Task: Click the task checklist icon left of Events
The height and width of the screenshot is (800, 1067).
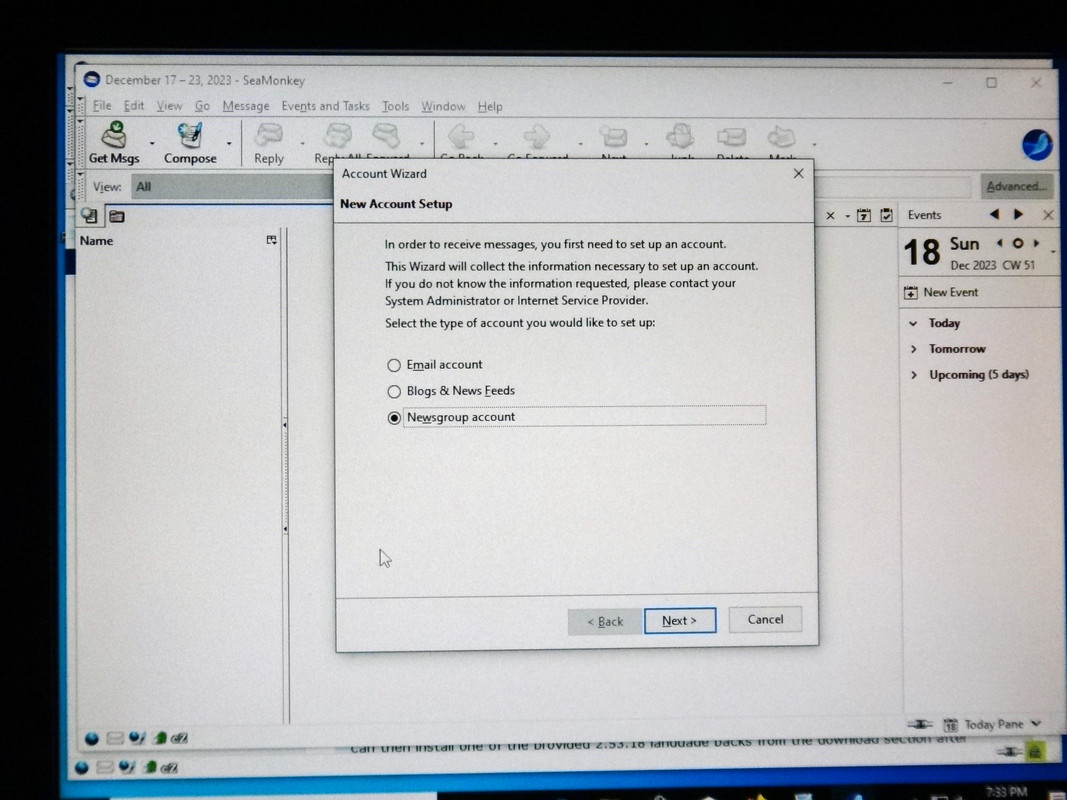Action: pyautogui.click(x=886, y=215)
